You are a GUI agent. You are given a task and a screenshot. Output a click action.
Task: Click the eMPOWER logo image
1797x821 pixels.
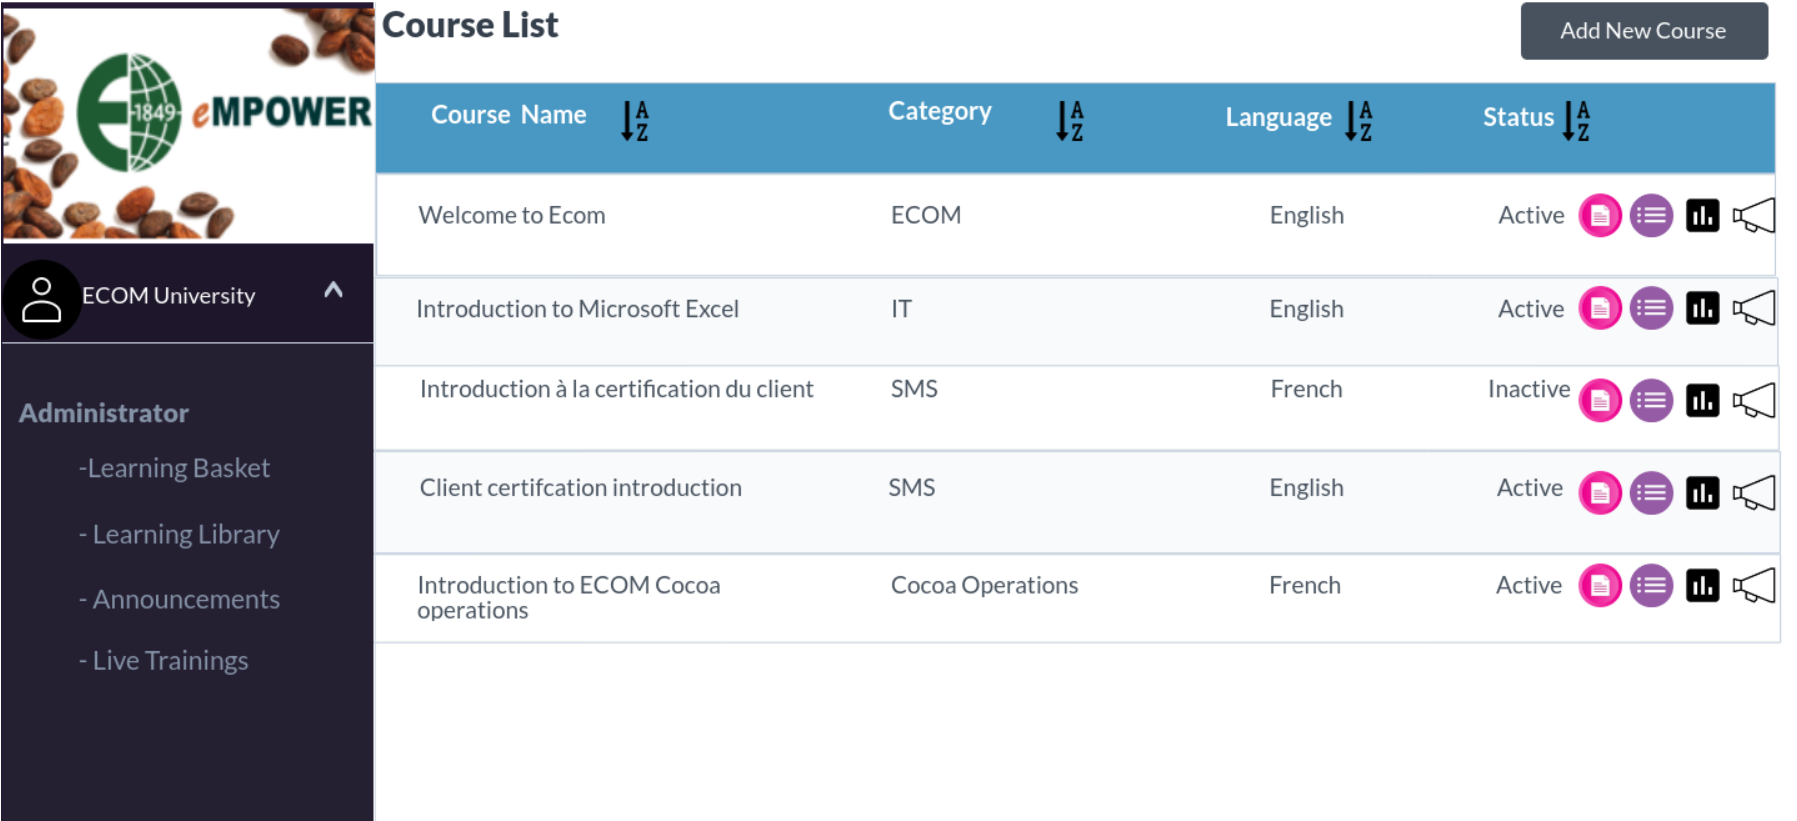[188, 123]
